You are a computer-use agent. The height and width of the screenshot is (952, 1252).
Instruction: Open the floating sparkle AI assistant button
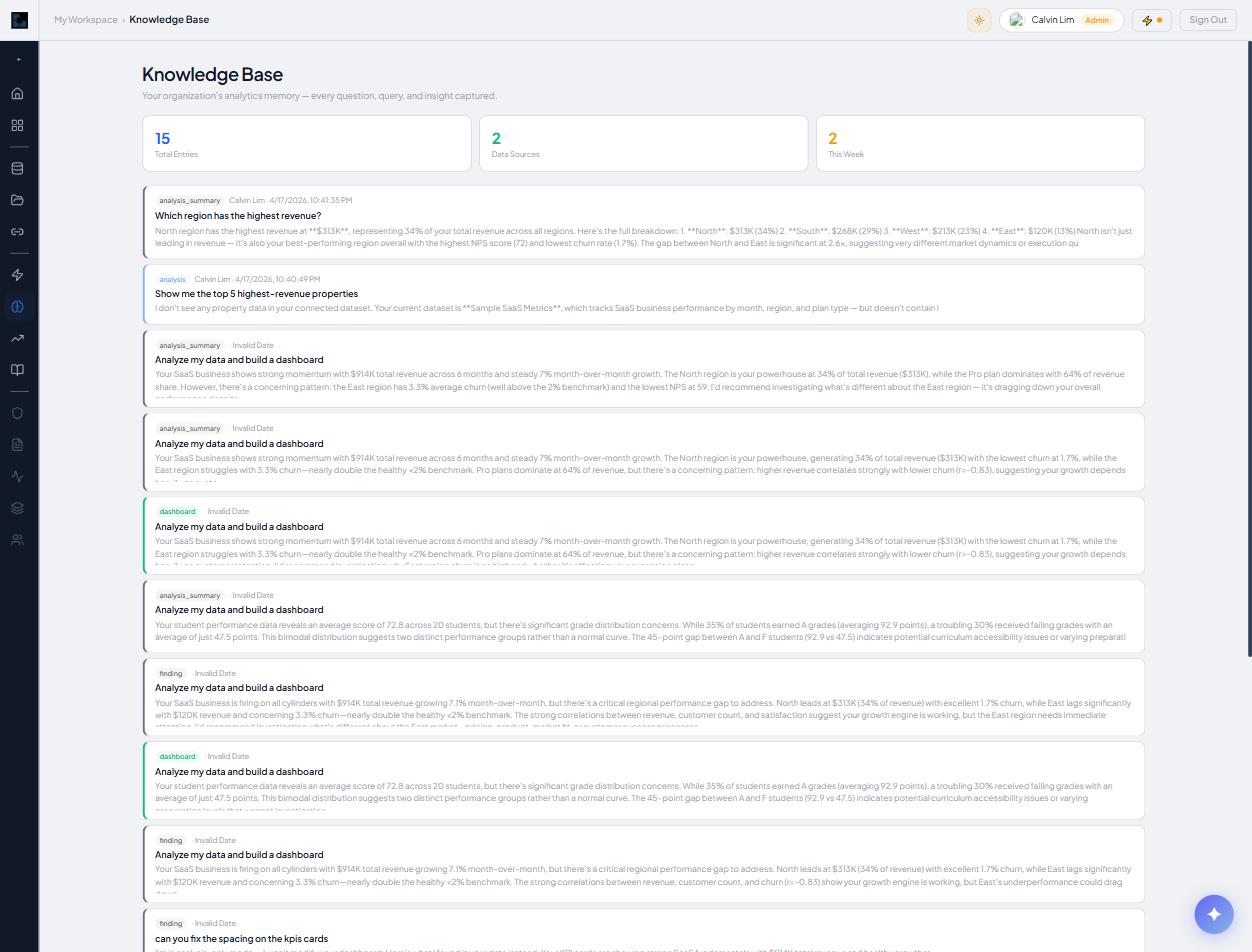(1214, 914)
